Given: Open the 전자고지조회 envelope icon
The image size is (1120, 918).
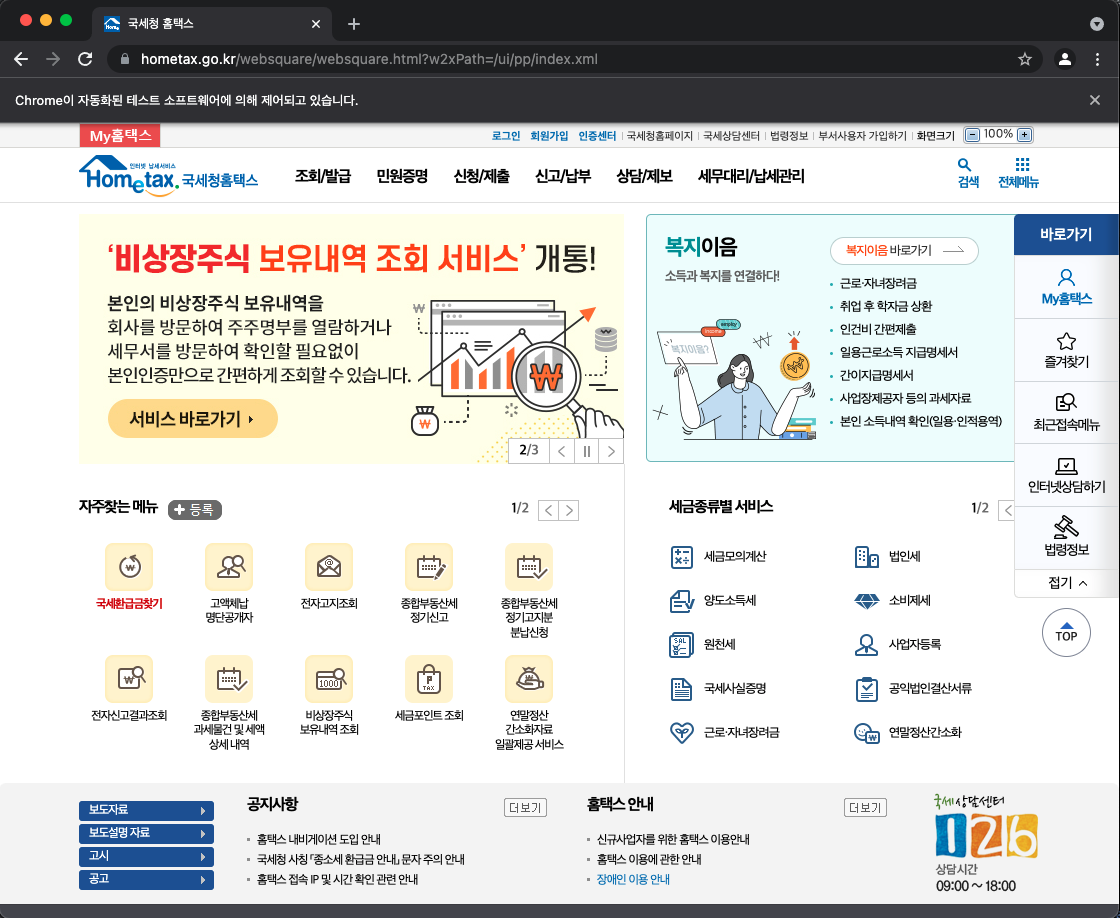Looking at the screenshot, I should [x=329, y=567].
